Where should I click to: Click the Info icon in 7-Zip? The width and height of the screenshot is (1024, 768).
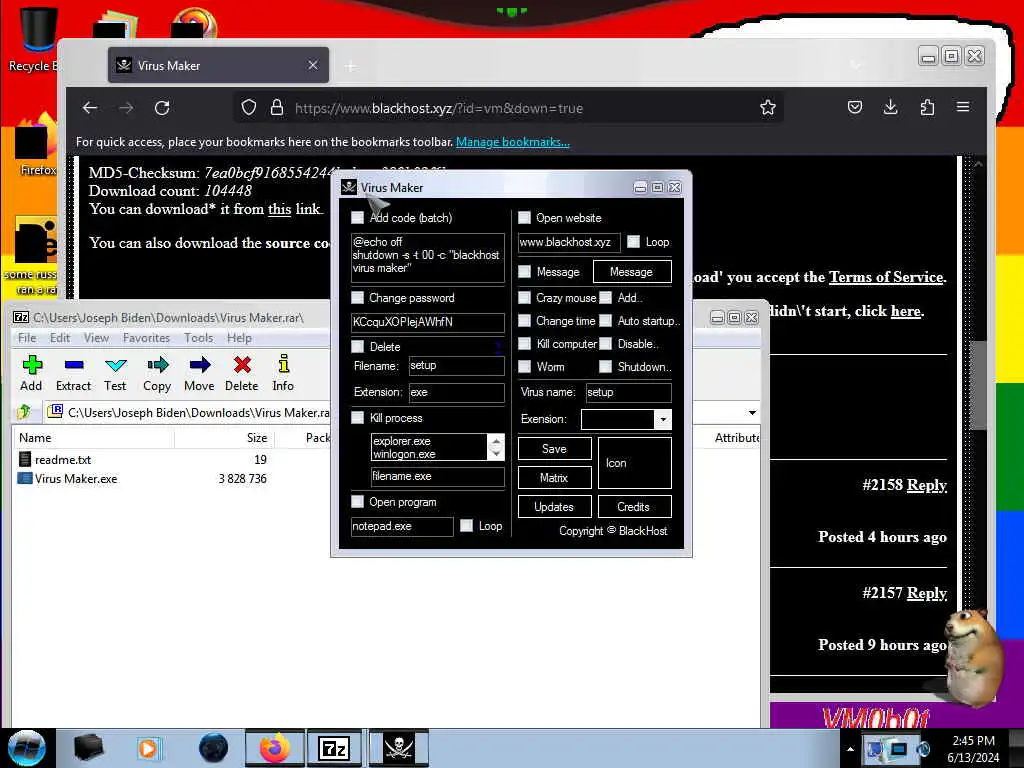tap(283, 373)
